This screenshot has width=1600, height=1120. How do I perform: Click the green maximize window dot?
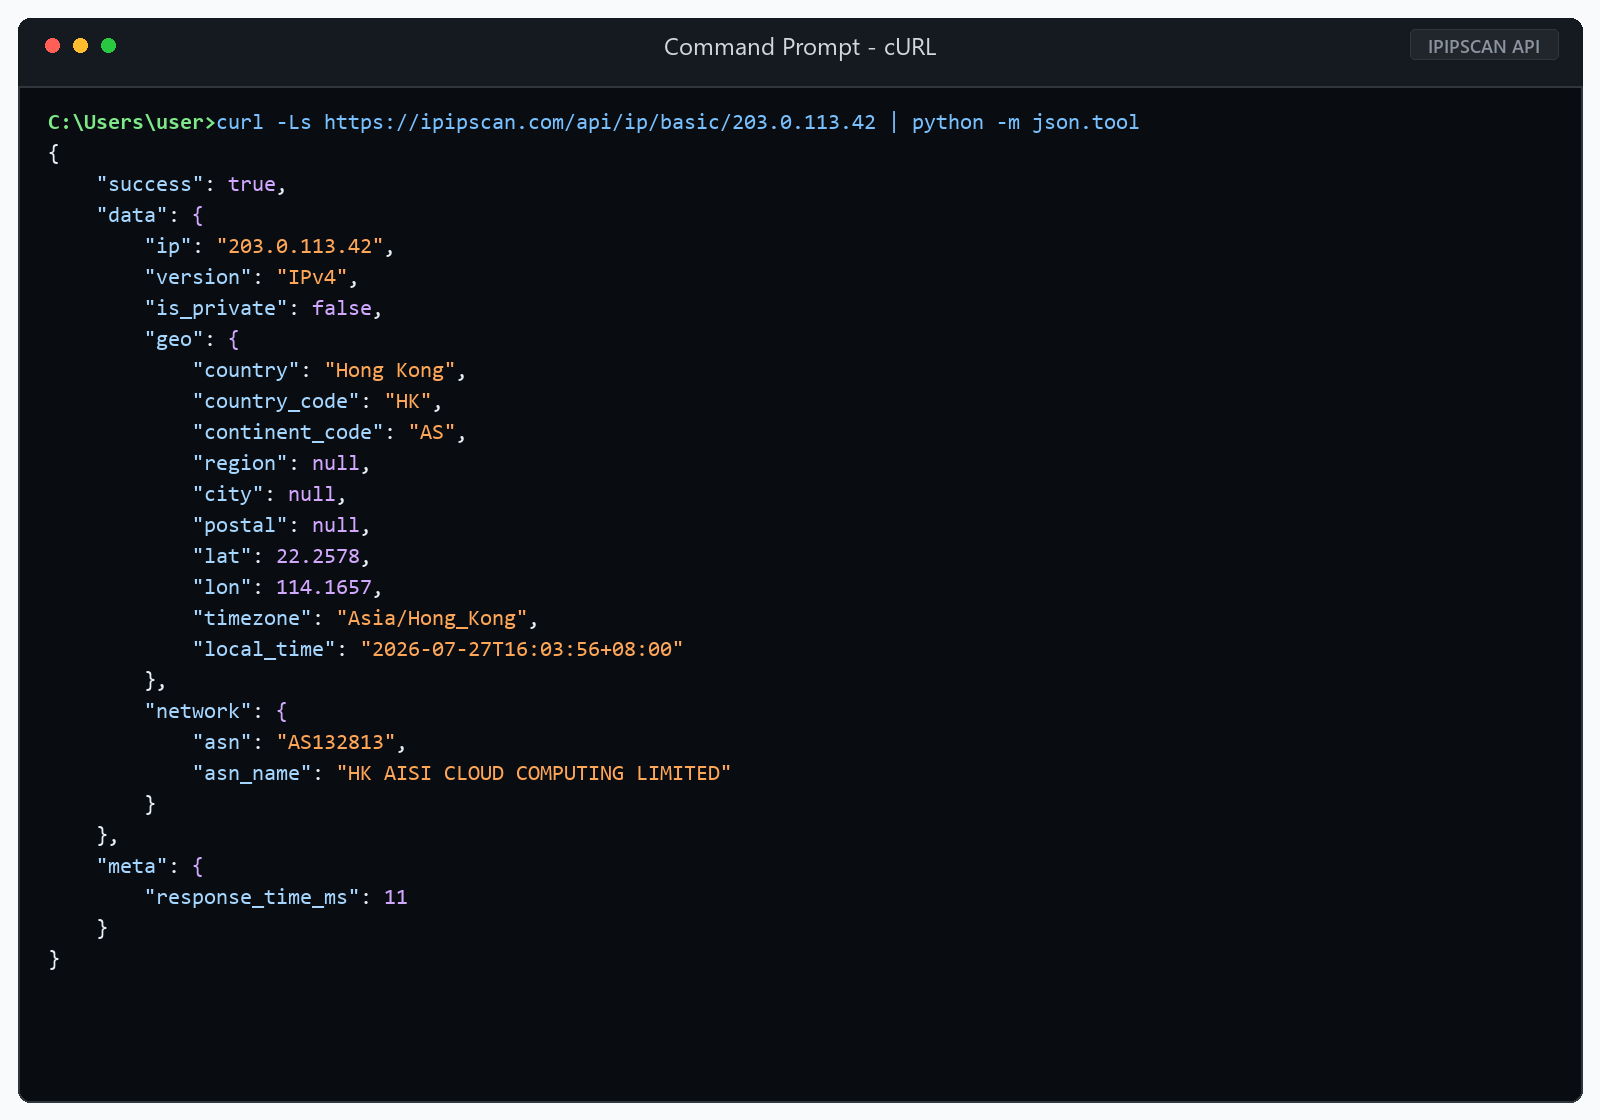(x=109, y=45)
